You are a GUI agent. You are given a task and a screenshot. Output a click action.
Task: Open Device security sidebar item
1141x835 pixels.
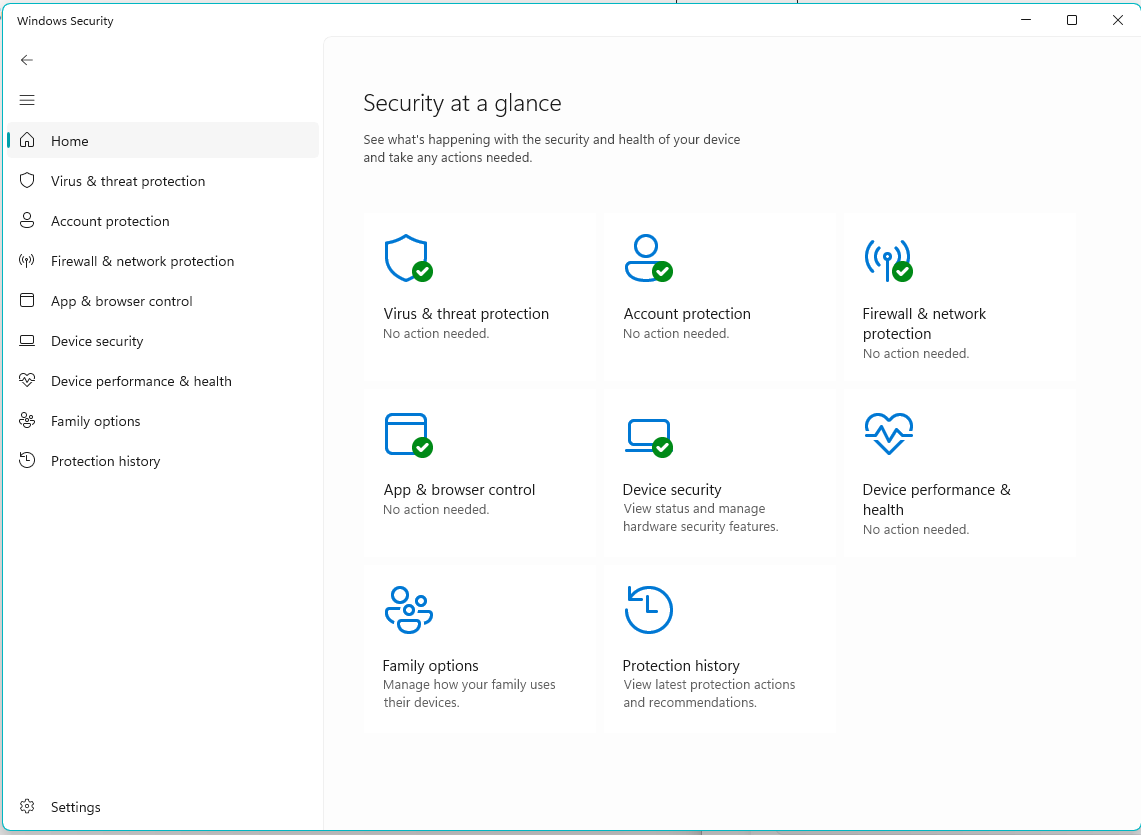pyautogui.click(x=163, y=341)
